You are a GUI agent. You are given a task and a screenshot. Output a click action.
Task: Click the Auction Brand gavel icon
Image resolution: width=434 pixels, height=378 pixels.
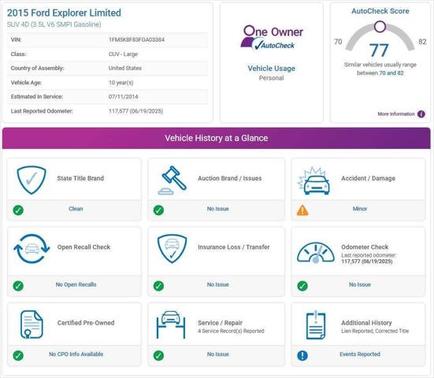click(172, 180)
